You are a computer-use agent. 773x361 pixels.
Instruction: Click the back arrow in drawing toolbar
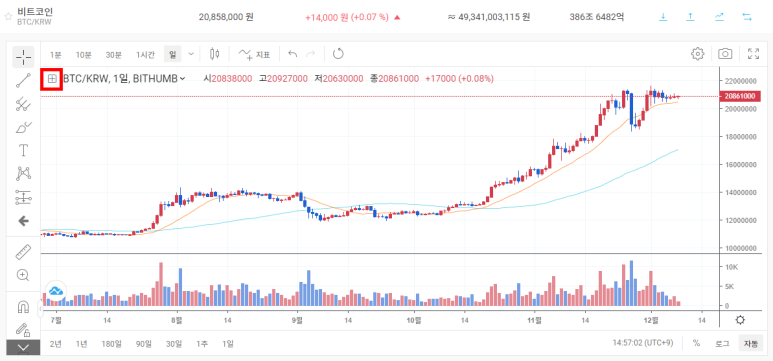(x=23, y=221)
